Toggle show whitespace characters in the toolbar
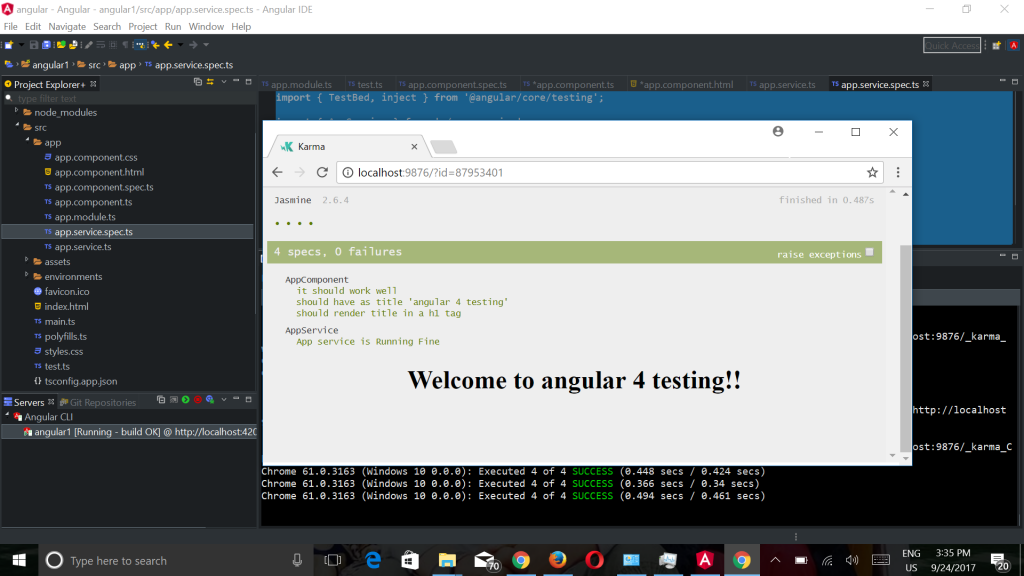 click(123, 45)
